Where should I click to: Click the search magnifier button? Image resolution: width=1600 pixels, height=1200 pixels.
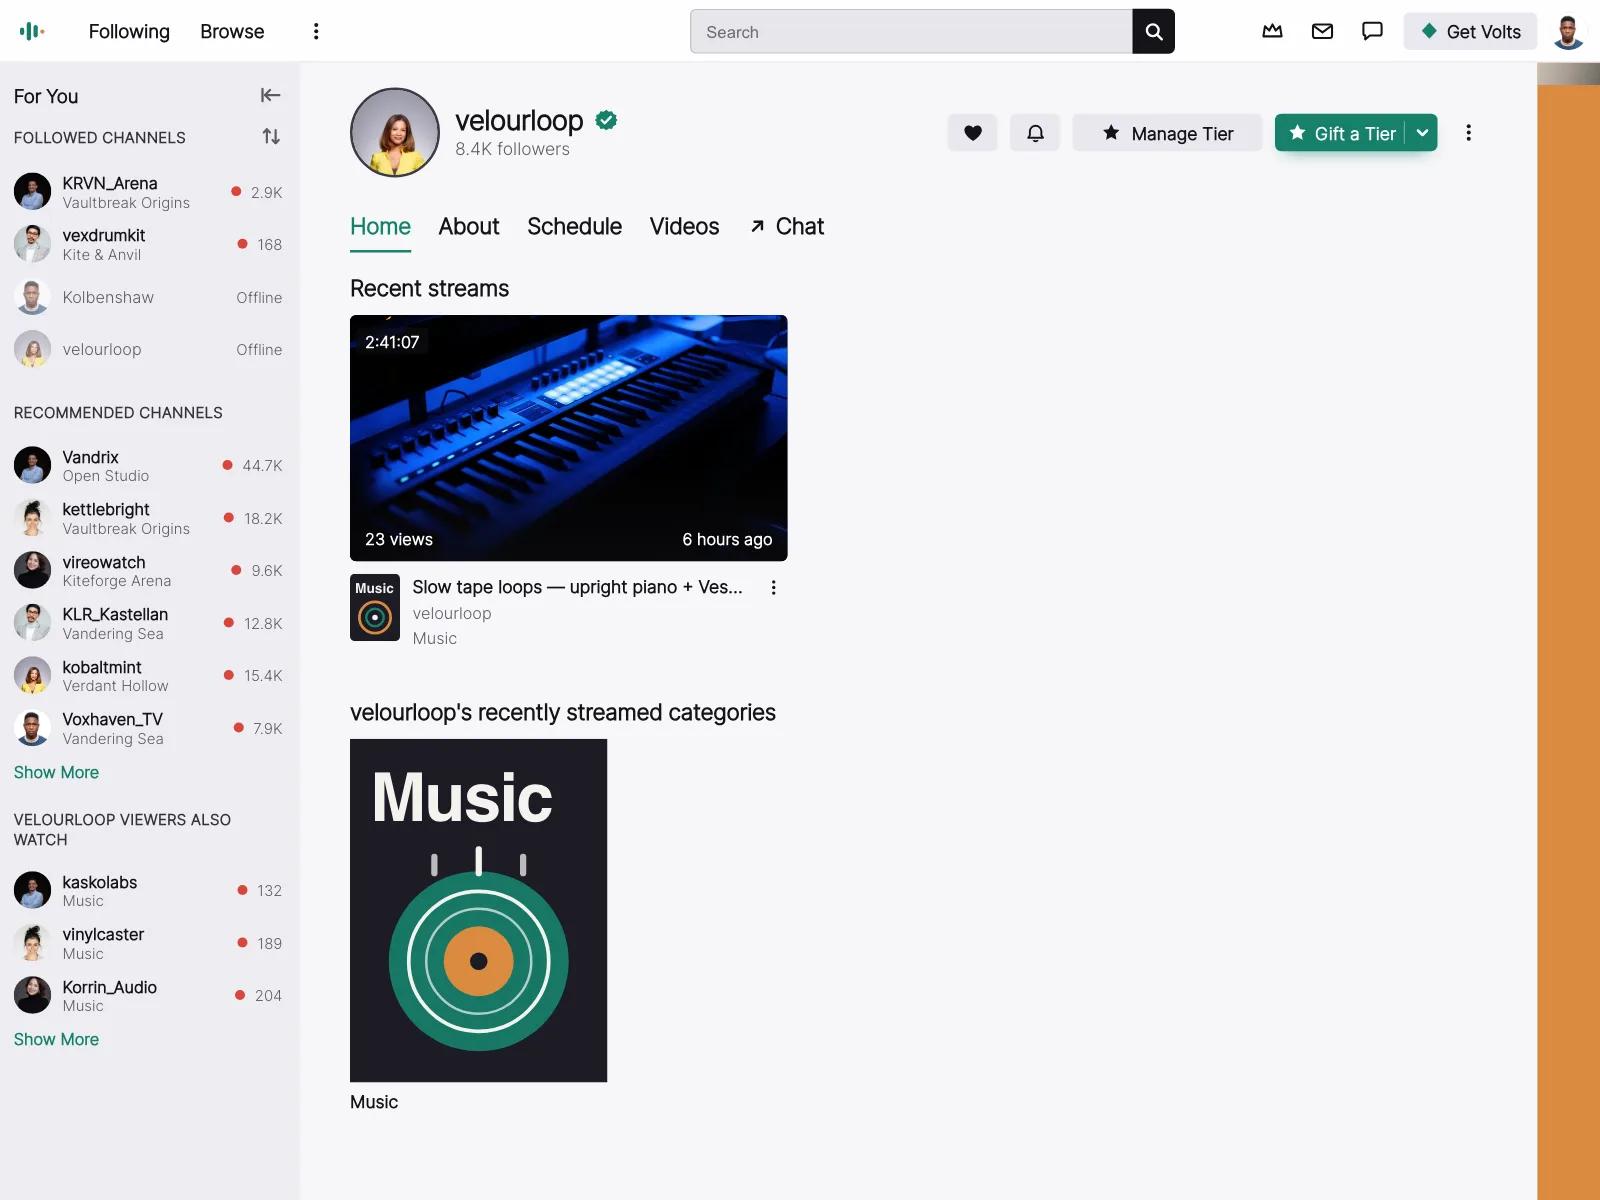point(1153,32)
